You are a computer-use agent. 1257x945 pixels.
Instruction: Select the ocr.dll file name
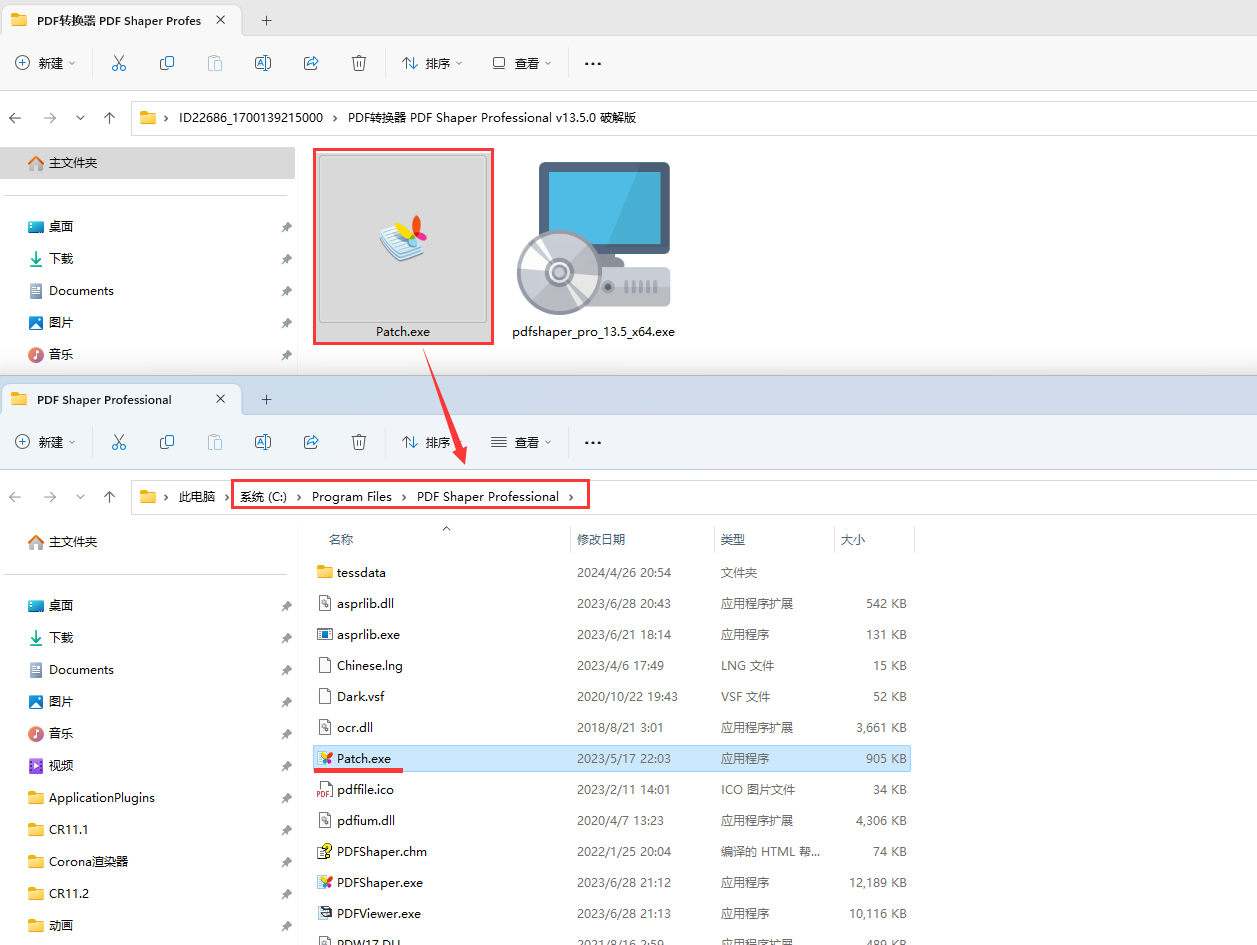[355, 728]
